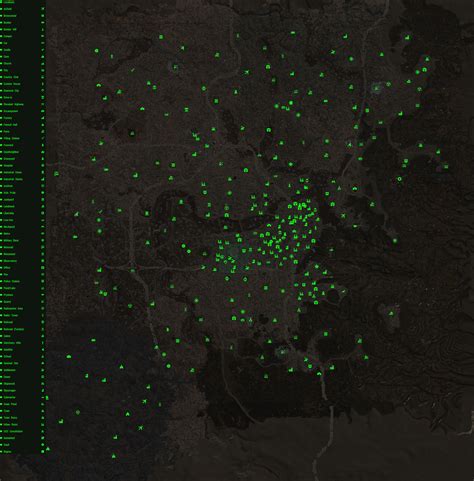Click the "Institute" legend entry

click(8, 186)
